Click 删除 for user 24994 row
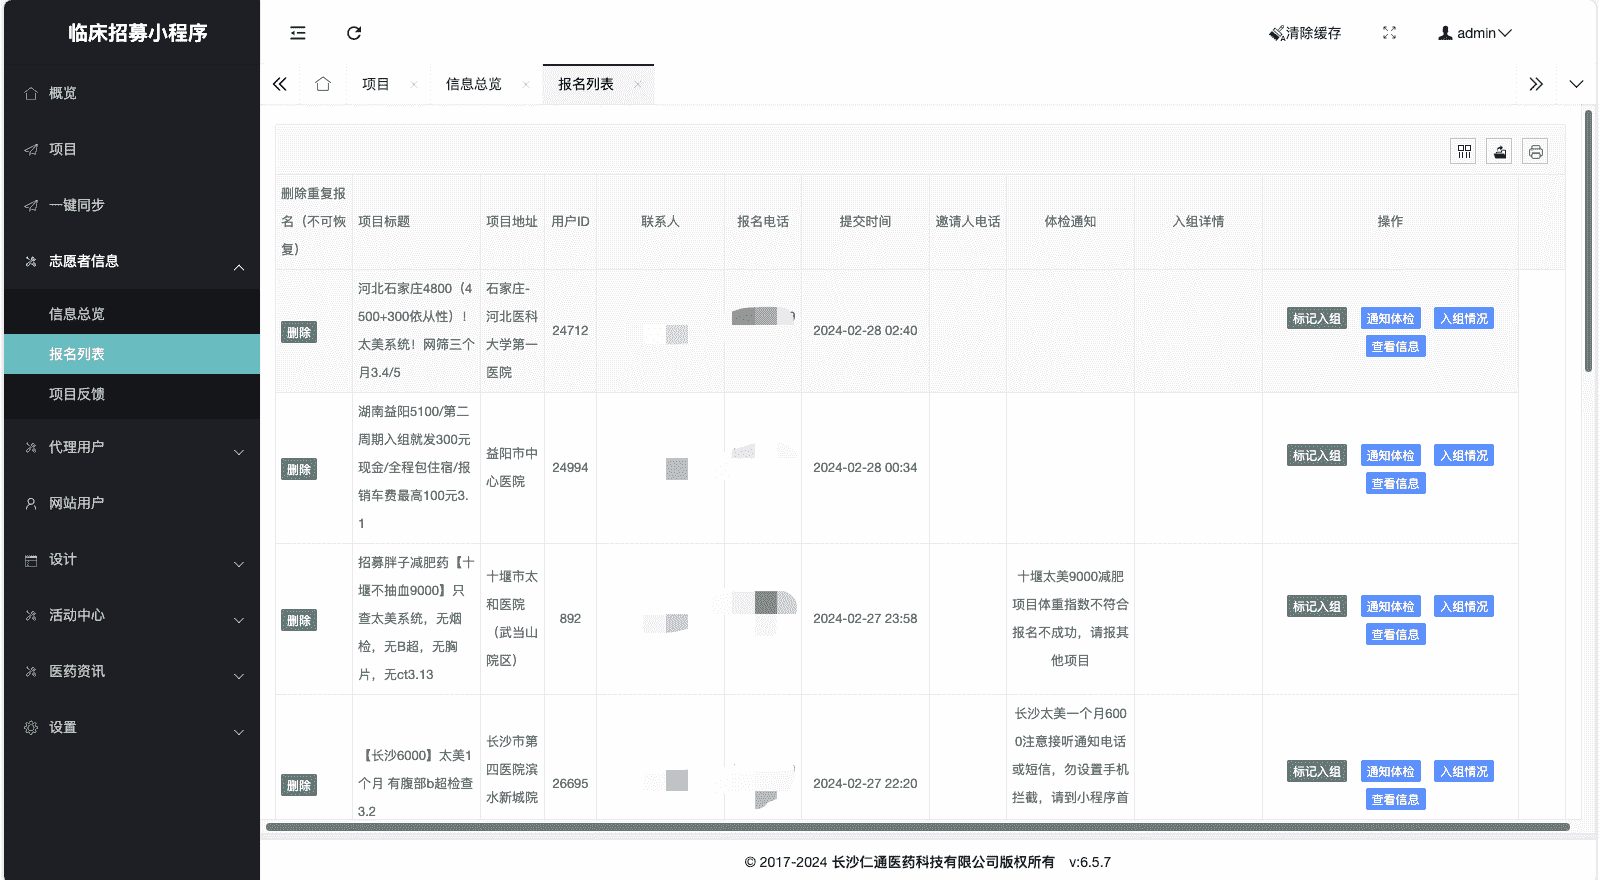Image resolution: width=1599 pixels, height=880 pixels. coord(299,469)
